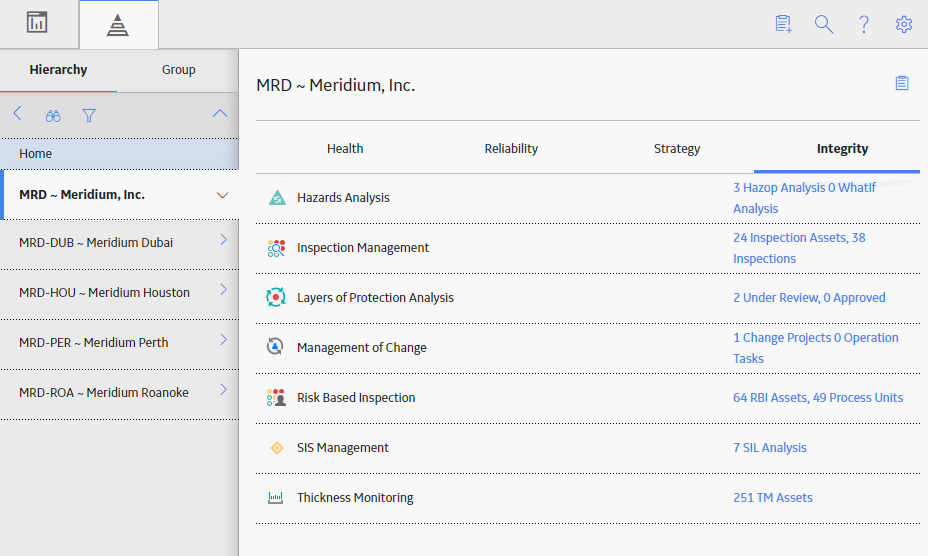This screenshot has width=928, height=556.
Task: Select the asset hierarchy pyramid tab
Action: coord(118,25)
